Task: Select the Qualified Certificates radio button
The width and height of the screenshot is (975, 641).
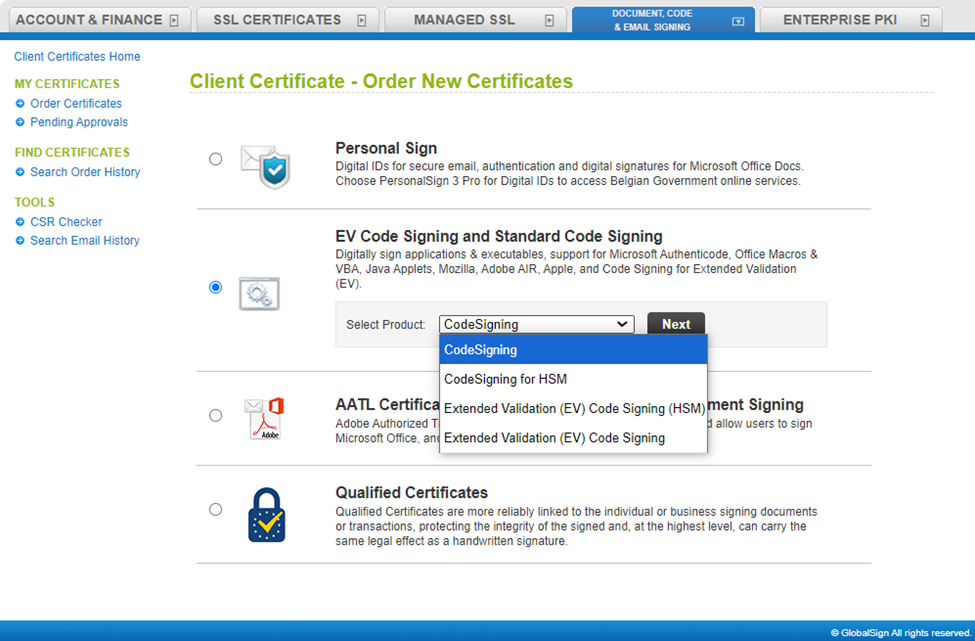Action: coord(216,509)
